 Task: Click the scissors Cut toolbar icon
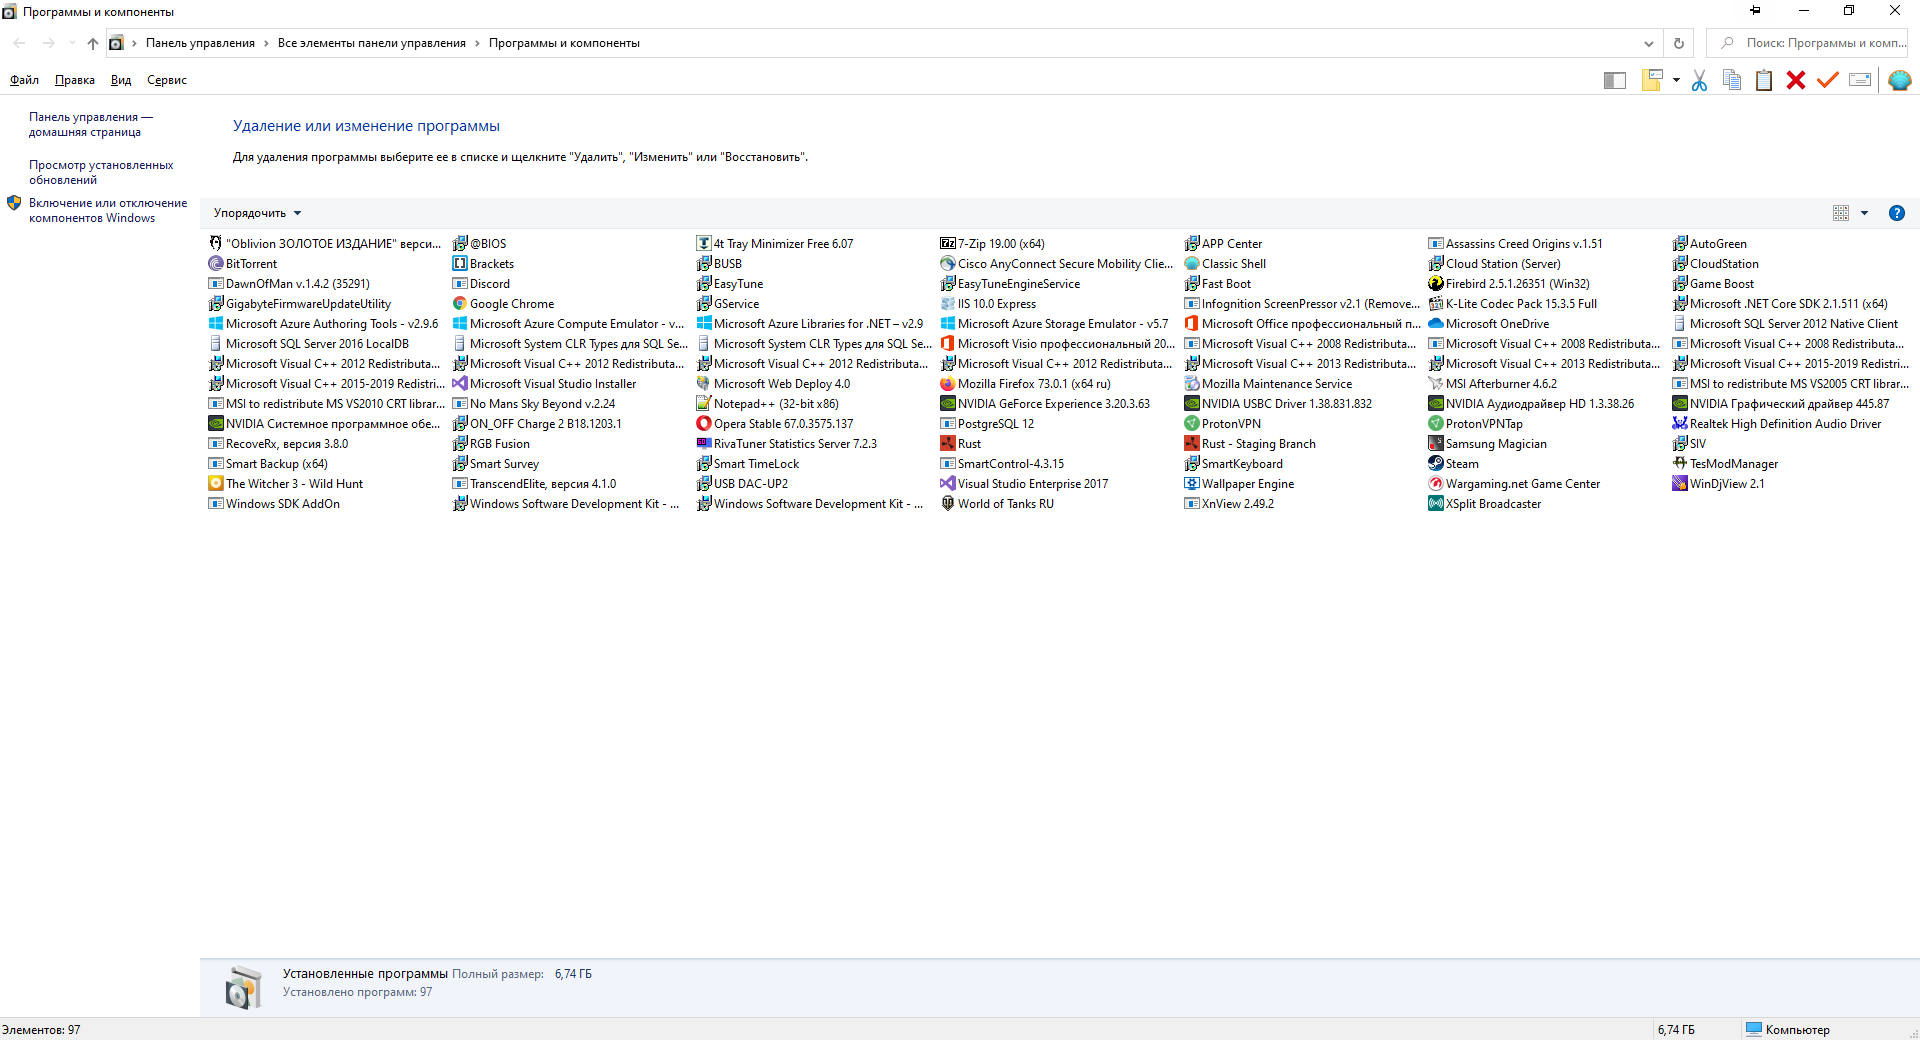1699,80
